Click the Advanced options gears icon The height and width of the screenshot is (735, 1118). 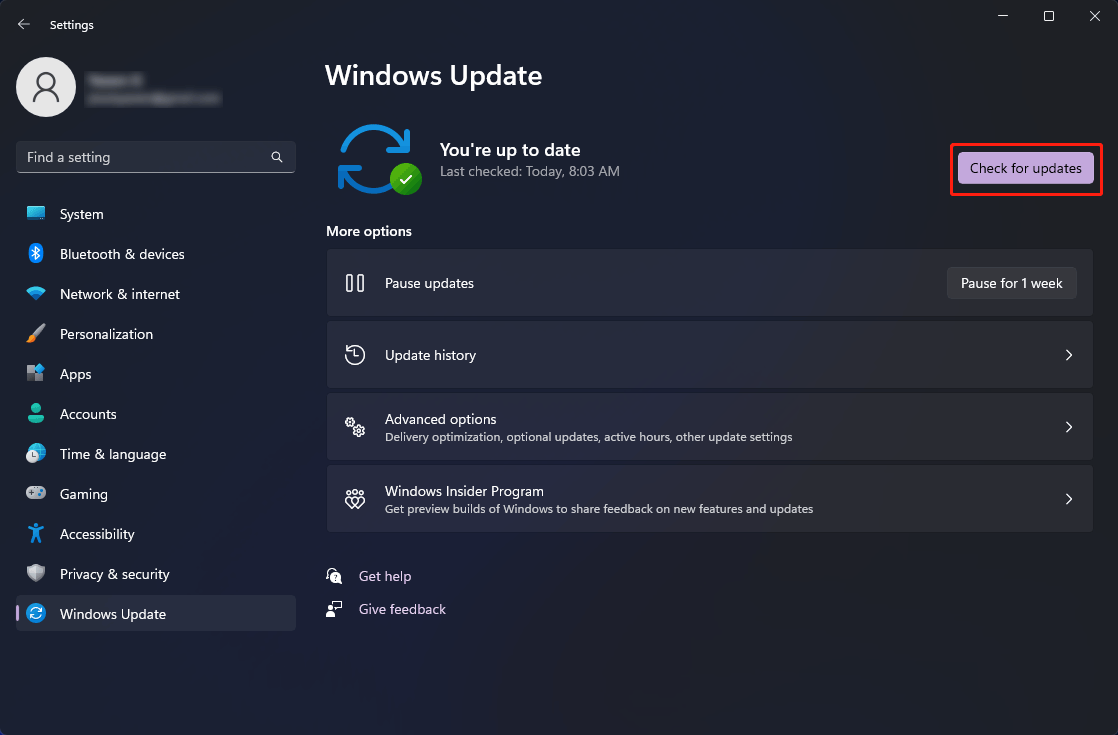(x=355, y=427)
